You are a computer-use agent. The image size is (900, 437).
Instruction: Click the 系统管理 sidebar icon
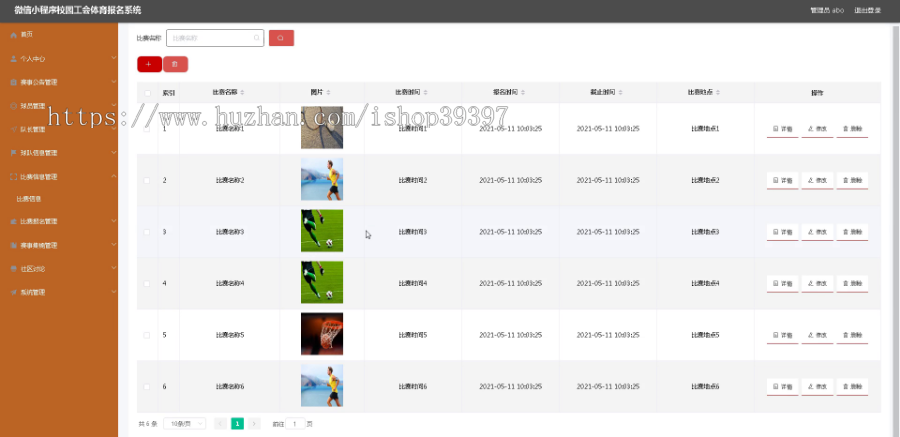point(14,292)
